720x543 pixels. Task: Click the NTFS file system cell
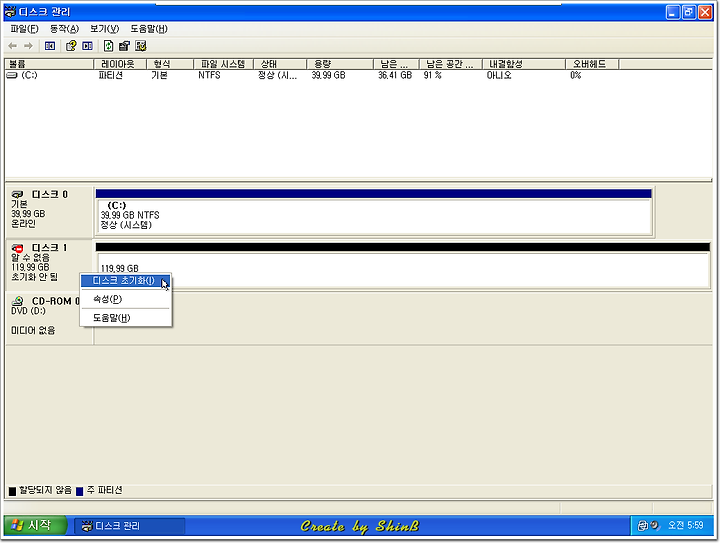209,75
